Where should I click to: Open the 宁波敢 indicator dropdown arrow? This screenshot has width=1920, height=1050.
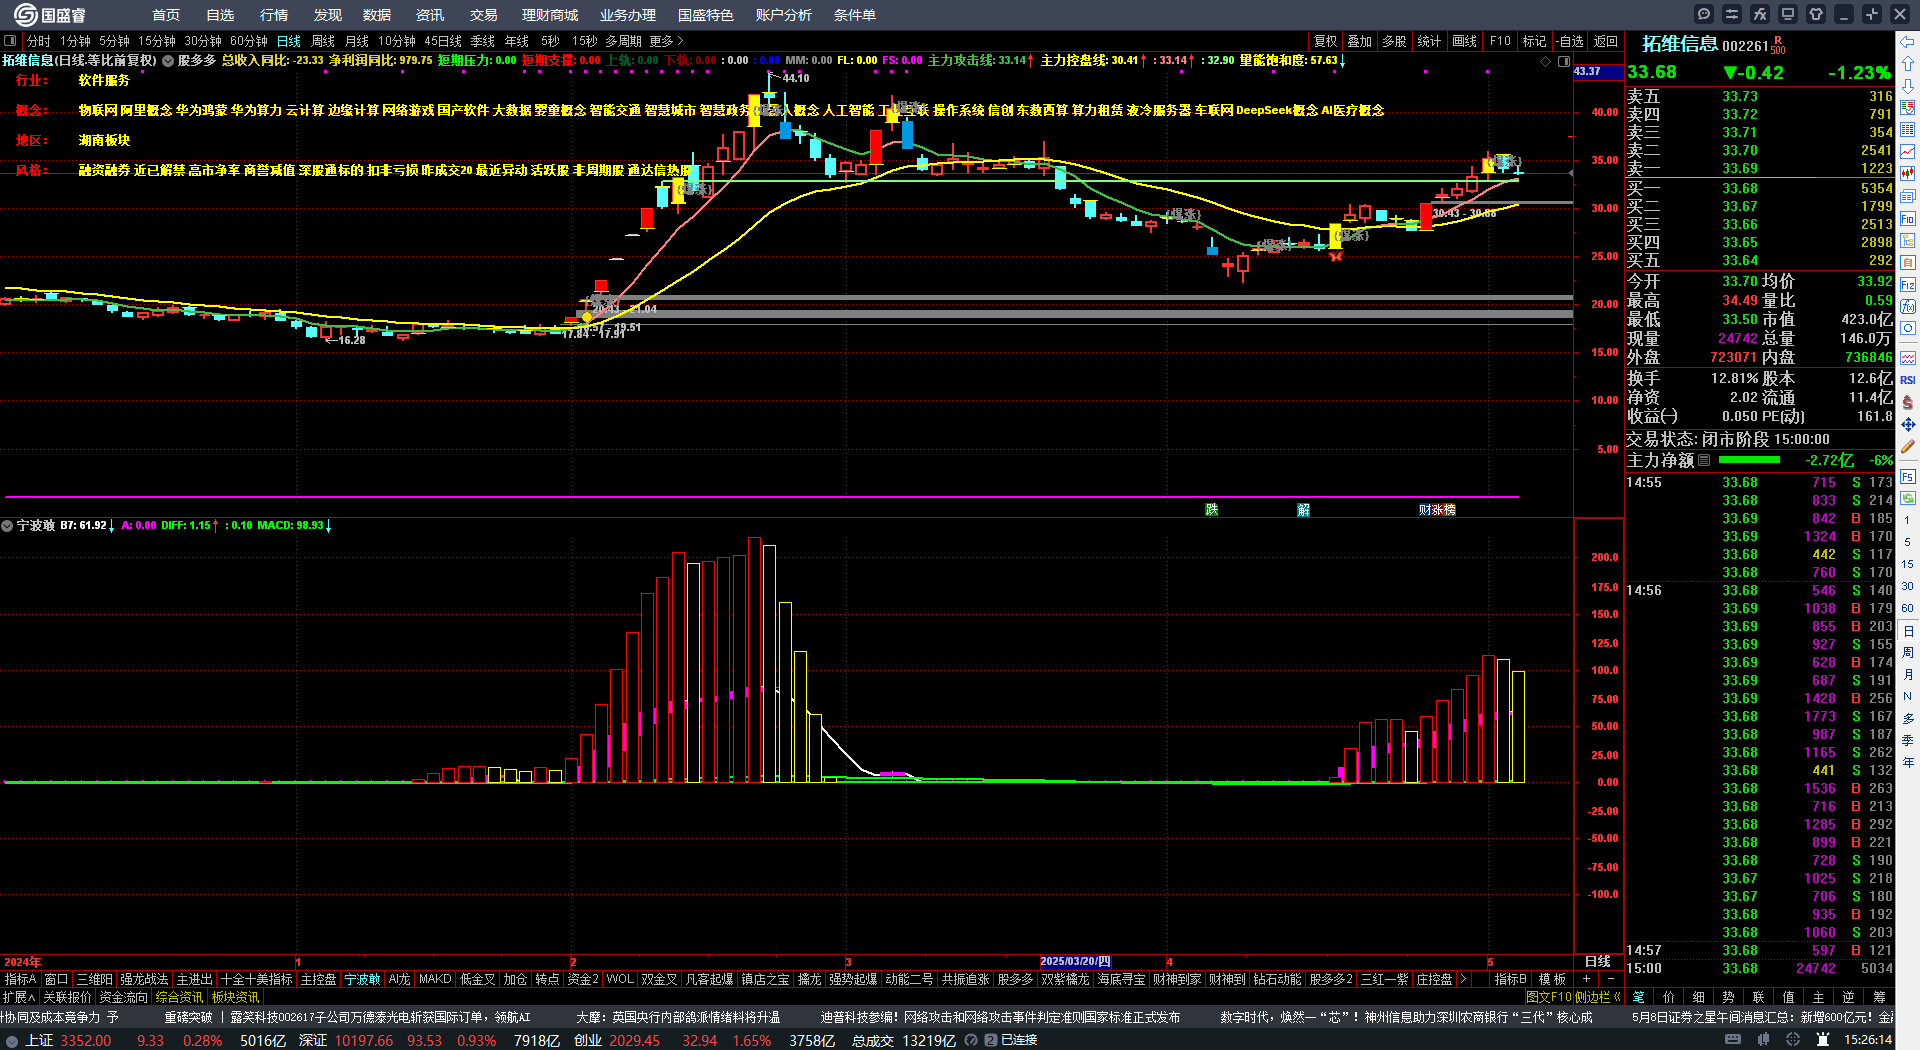coord(7,525)
